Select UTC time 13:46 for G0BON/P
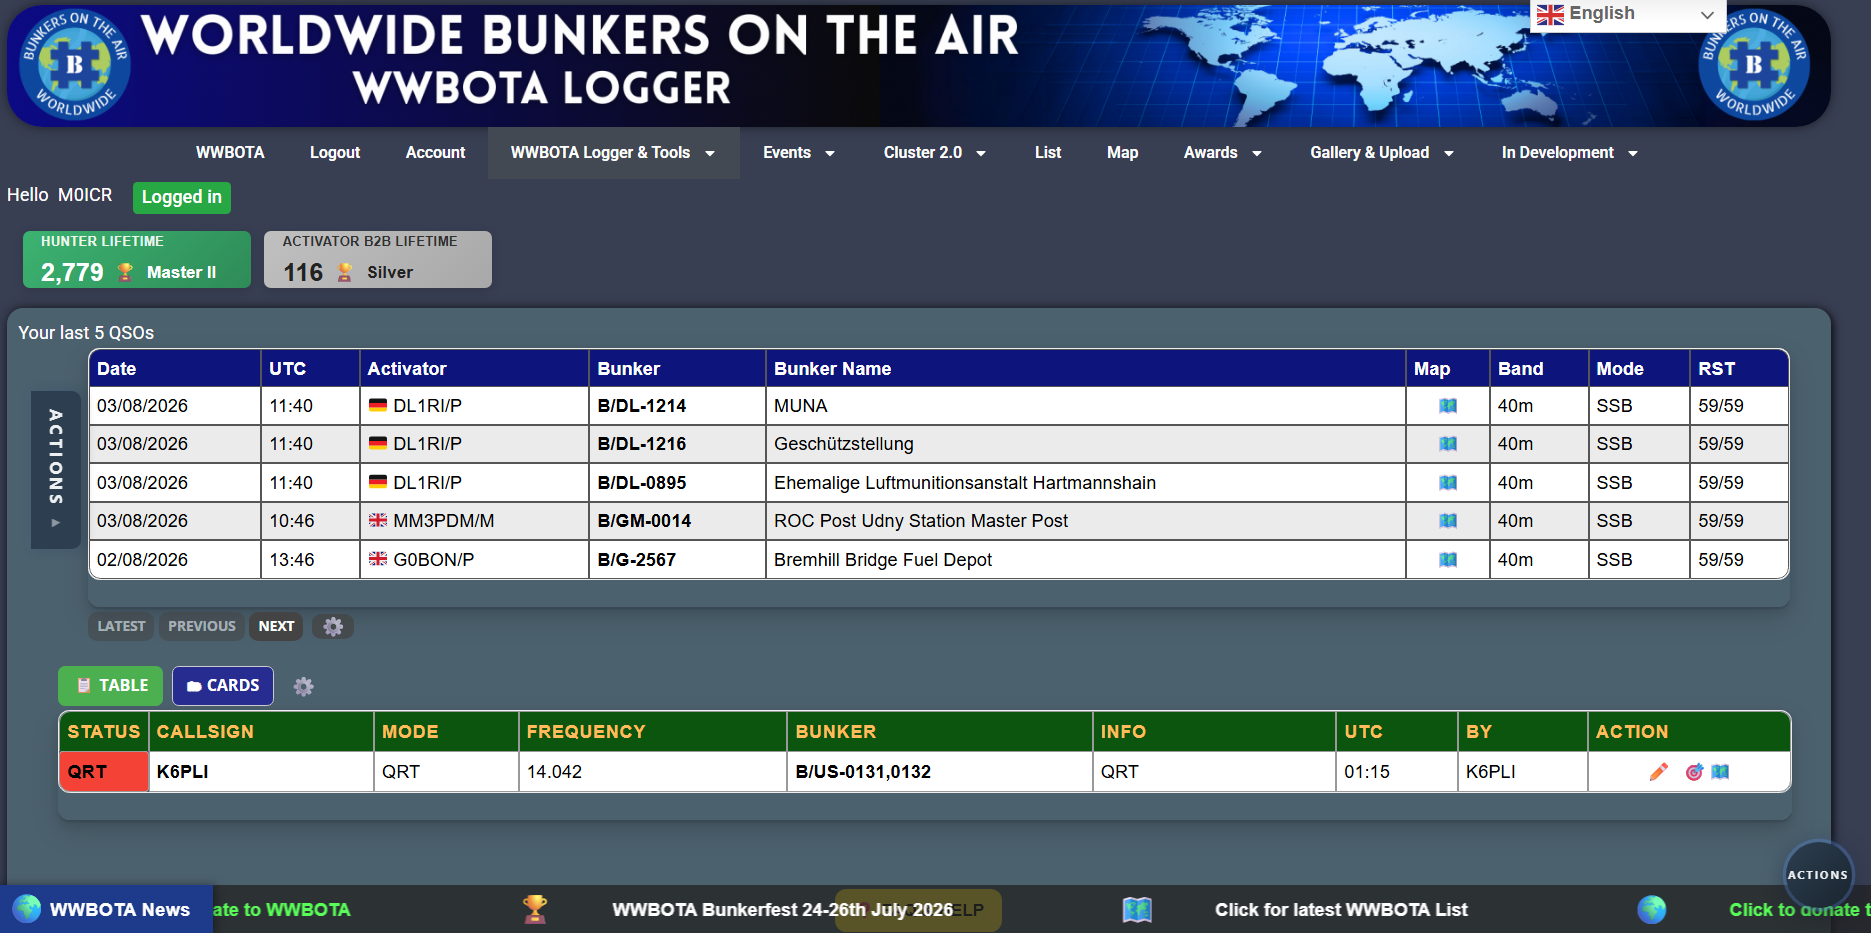The height and width of the screenshot is (933, 1871). pos(291,560)
